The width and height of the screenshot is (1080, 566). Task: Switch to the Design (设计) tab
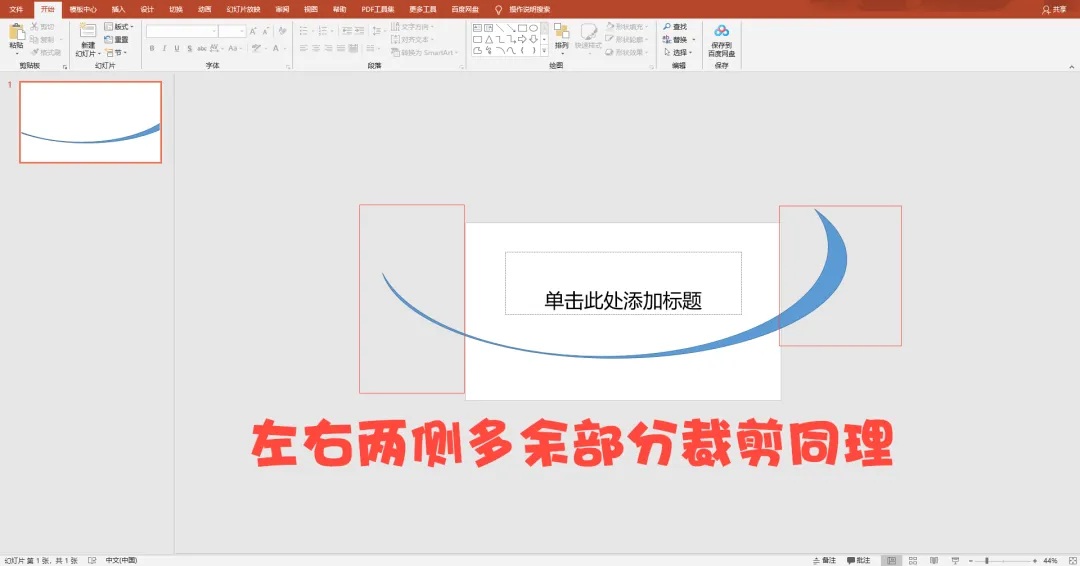point(147,10)
